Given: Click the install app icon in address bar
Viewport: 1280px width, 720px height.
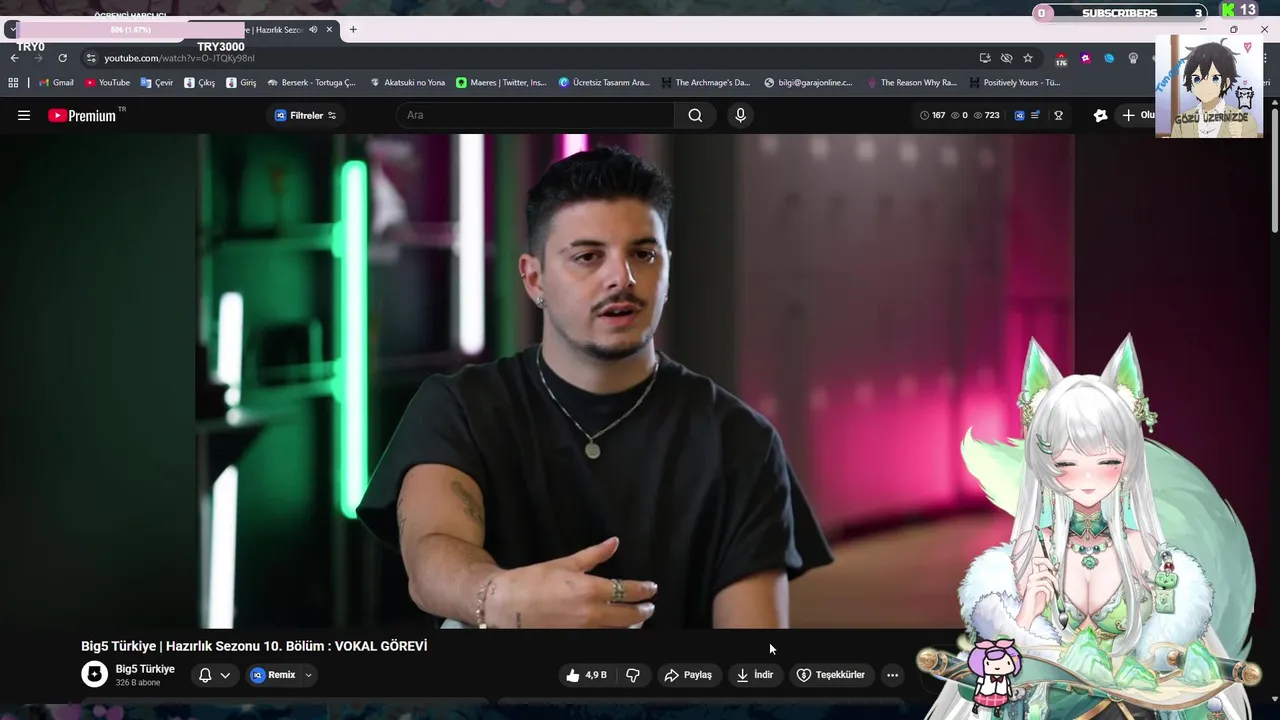Looking at the screenshot, I should click(985, 58).
